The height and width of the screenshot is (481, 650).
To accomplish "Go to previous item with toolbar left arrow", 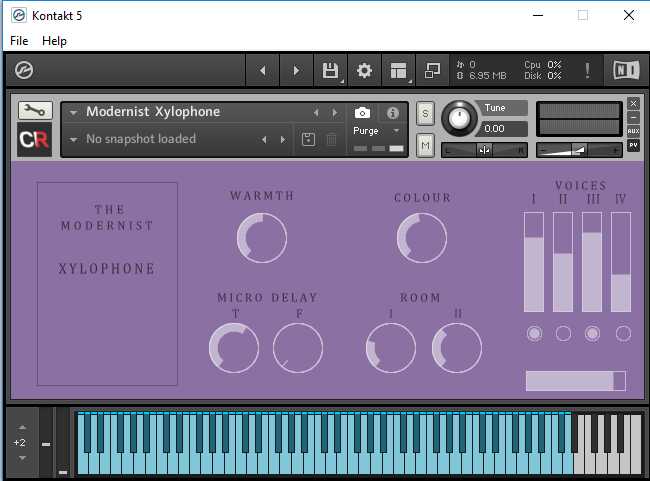I will 262,70.
